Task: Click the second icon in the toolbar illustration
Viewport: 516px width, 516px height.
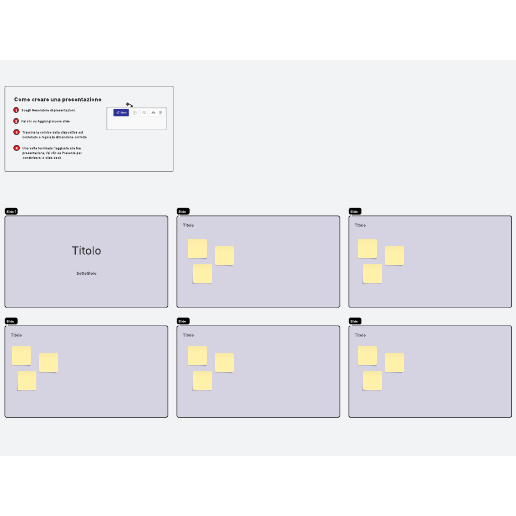Action: click(x=135, y=113)
